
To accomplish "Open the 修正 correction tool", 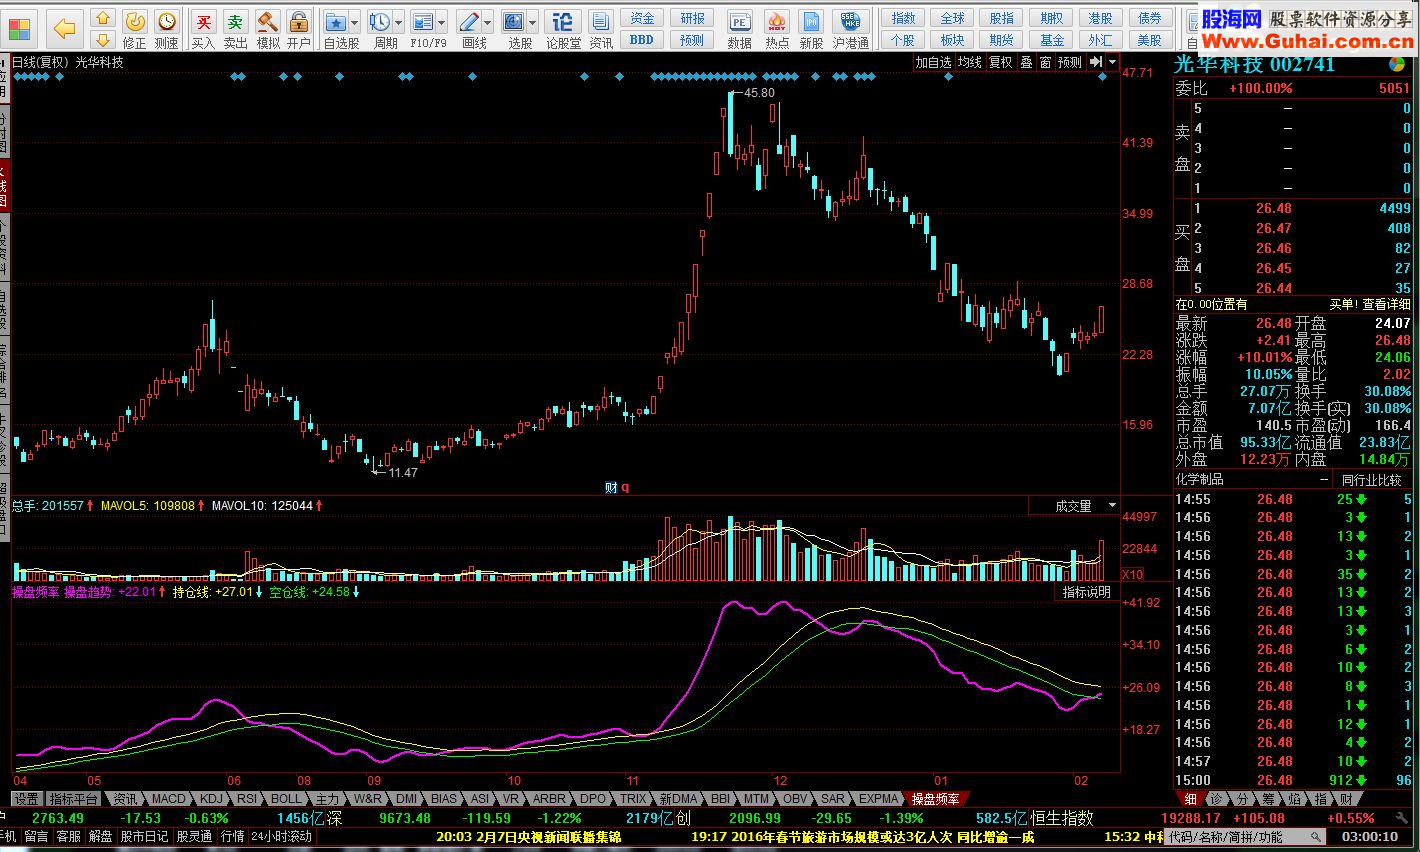I will pyautogui.click(x=134, y=22).
